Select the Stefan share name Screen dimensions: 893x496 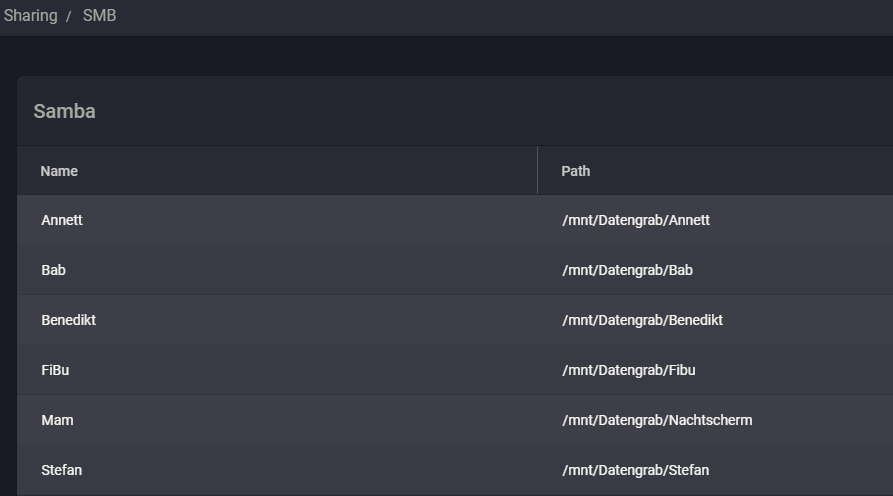click(62, 470)
